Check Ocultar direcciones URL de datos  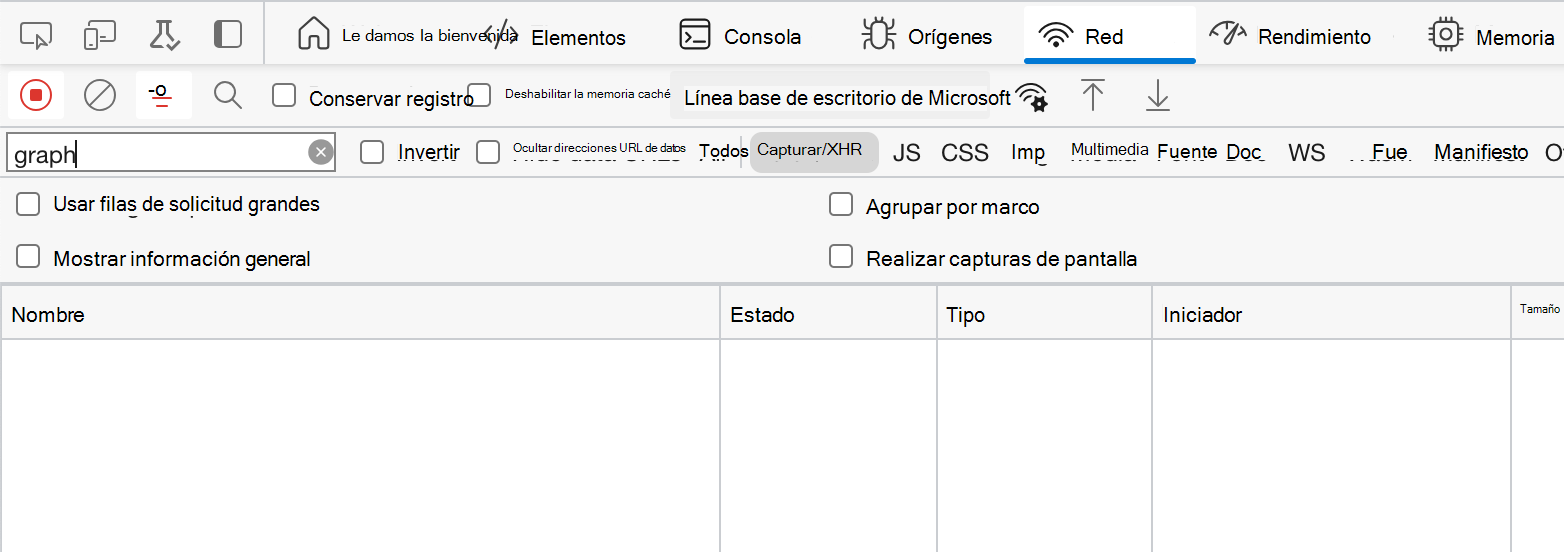coord(488,152)
